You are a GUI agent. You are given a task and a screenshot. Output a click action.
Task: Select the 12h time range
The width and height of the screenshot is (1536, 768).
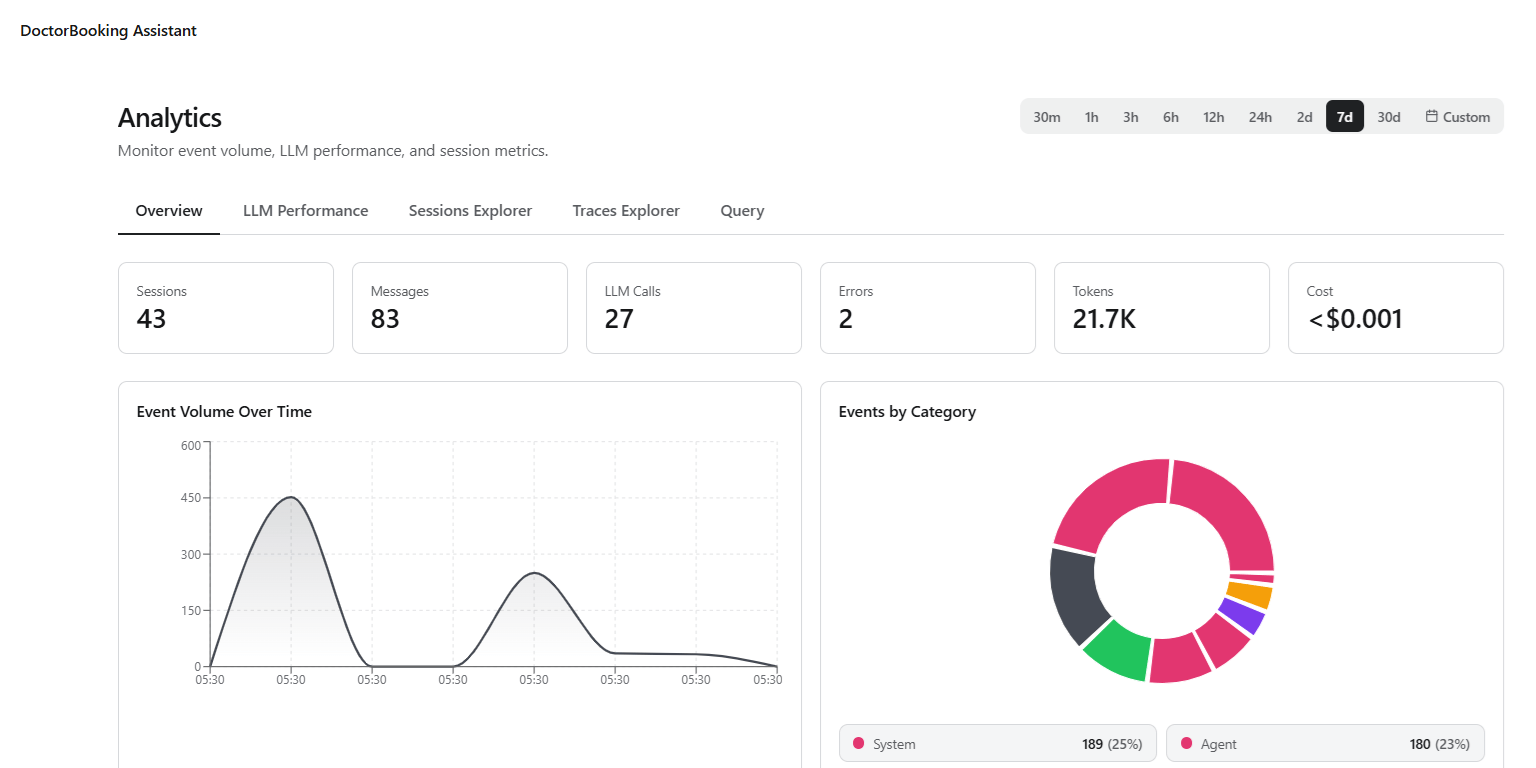pyautogui.click(x=1214, y=116)
